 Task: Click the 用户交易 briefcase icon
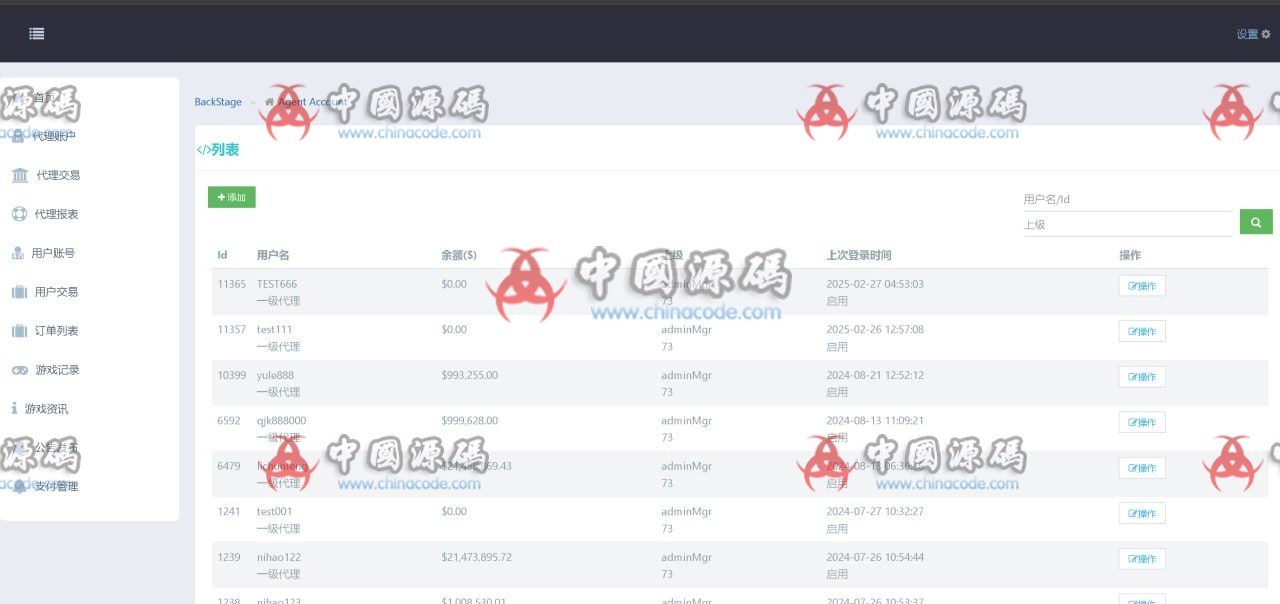click(x=19, y=292)
